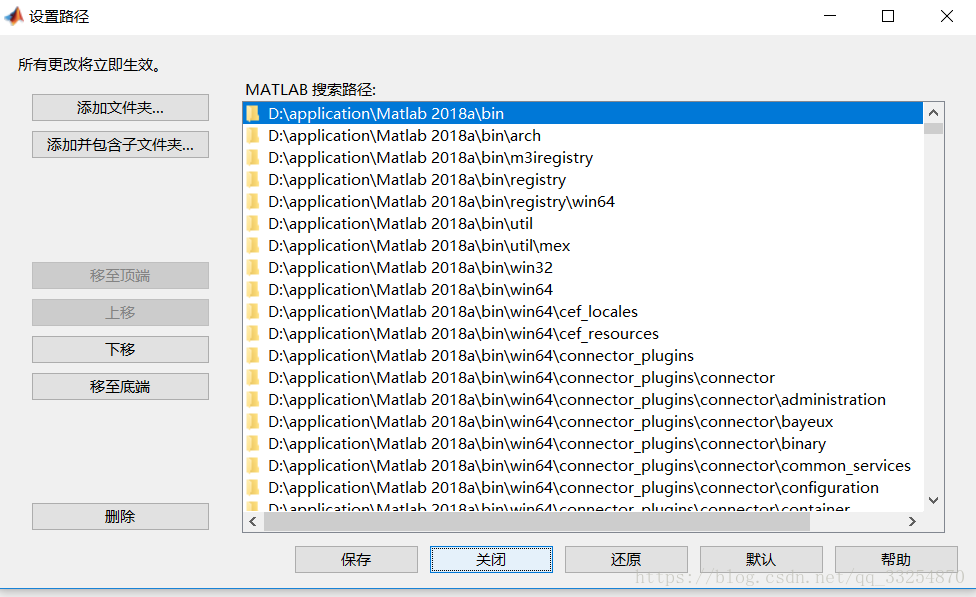Click the folder icon beside connector\common_services
This screenshot has height=597, width=976.
(253, 466)
